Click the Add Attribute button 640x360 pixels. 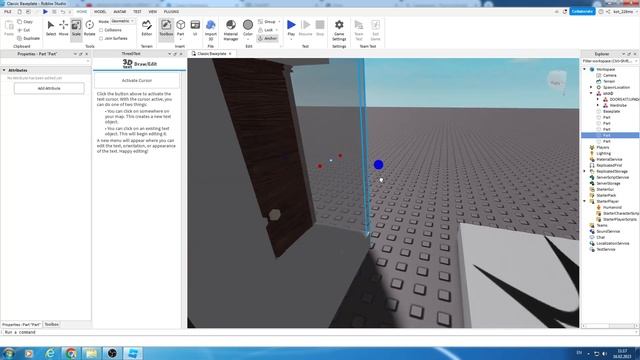coord(49,88)
